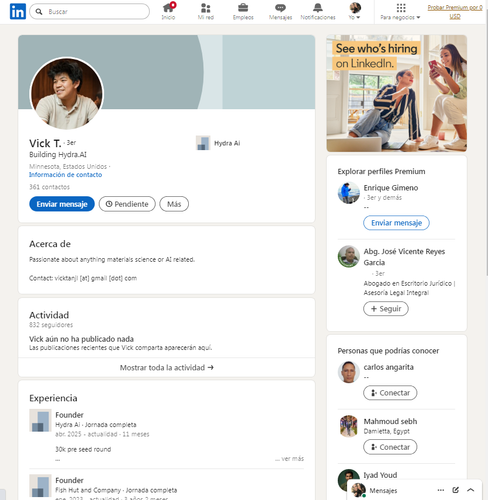Viewport: 488px width, 500px height.
Task: Open Hydra AI company link
Action: pyautogui.click(x=227, y=143)
